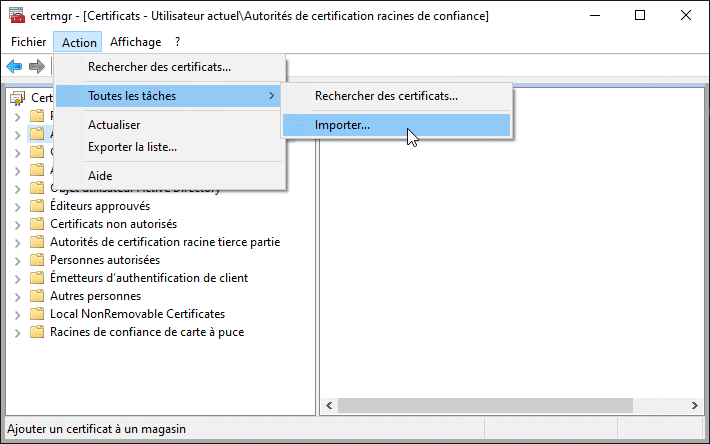Select Rechercher des certificats... in the submenu
Image resolution: width=710 pixels, height=444 pixels.
click(x=386, y=96)
